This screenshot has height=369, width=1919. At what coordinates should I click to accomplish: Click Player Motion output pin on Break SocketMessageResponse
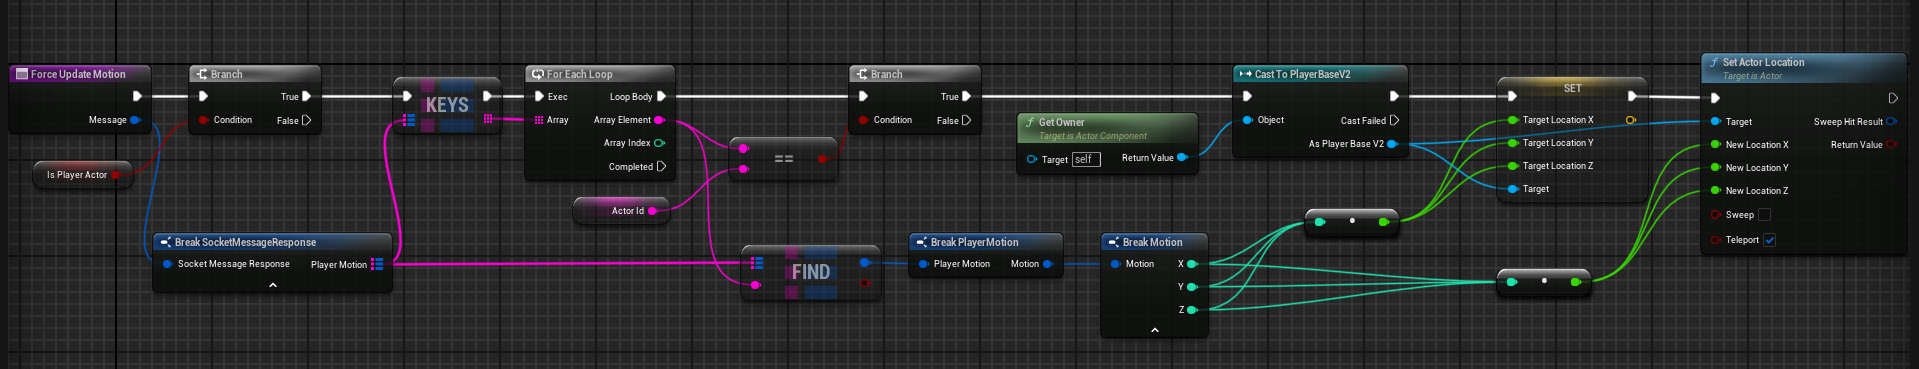[377, 264]
